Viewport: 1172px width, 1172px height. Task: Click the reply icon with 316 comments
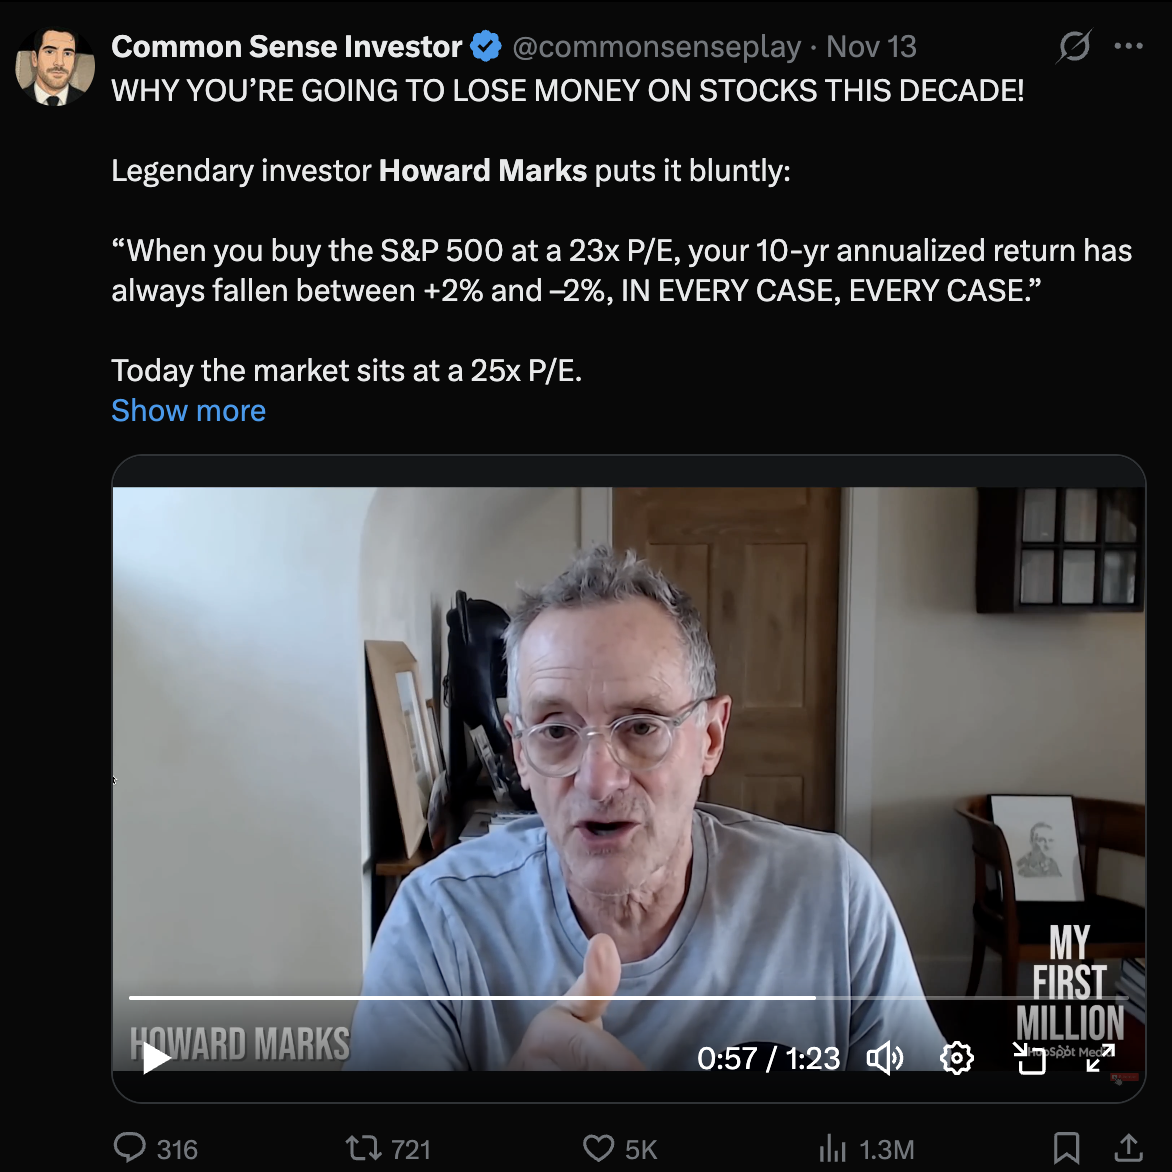coord(155,1148)
